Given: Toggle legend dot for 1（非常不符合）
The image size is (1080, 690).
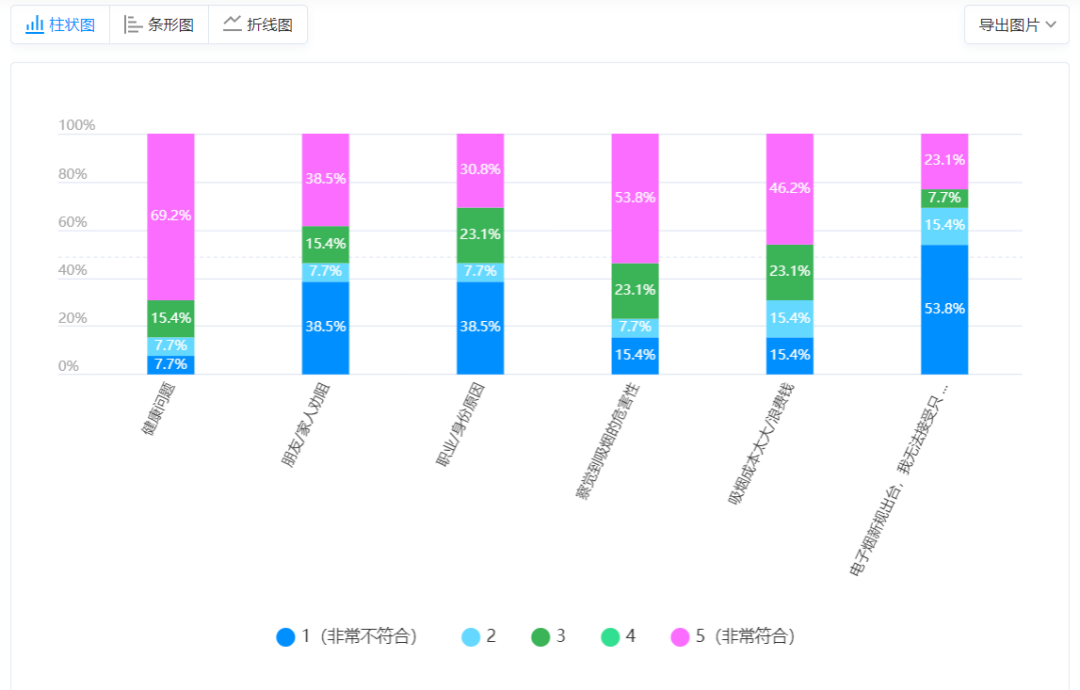Looking at the screenshot, I should [286, 637].
